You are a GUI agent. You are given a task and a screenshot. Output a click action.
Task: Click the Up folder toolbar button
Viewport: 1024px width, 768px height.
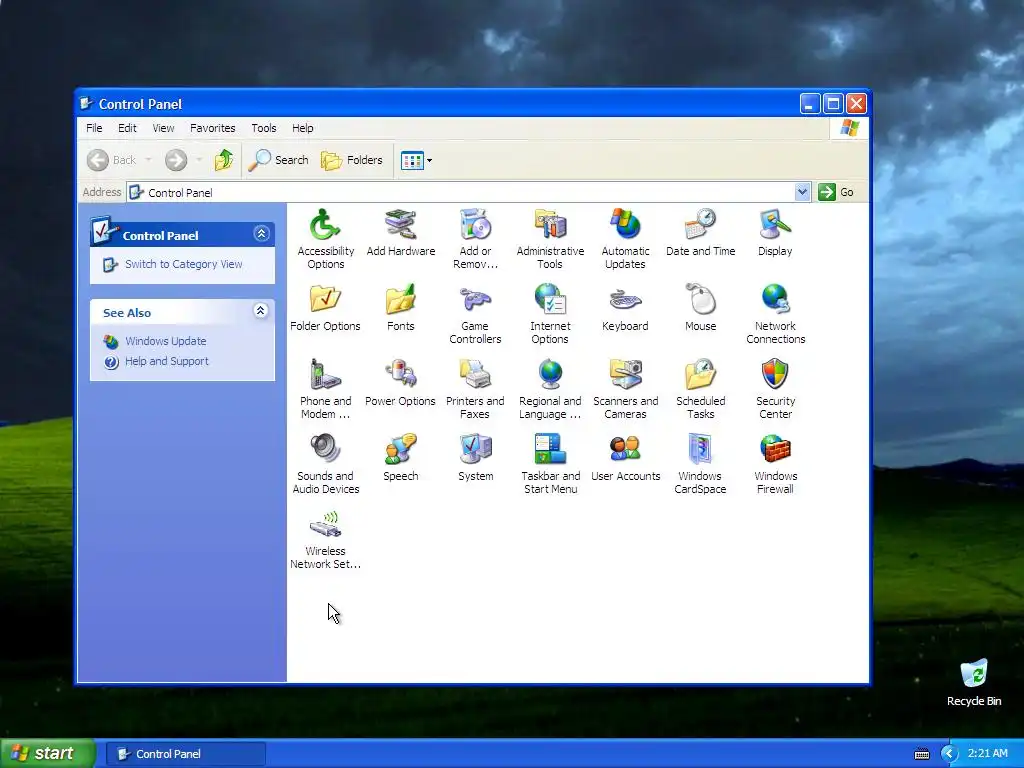point(223,160)
